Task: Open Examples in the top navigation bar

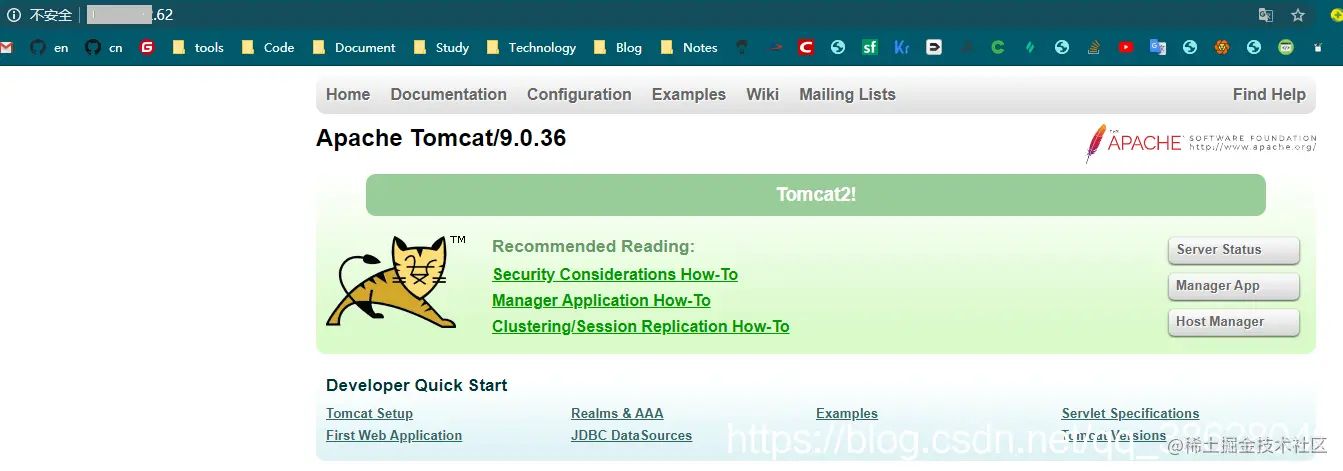Action: [x=688, y=94]
